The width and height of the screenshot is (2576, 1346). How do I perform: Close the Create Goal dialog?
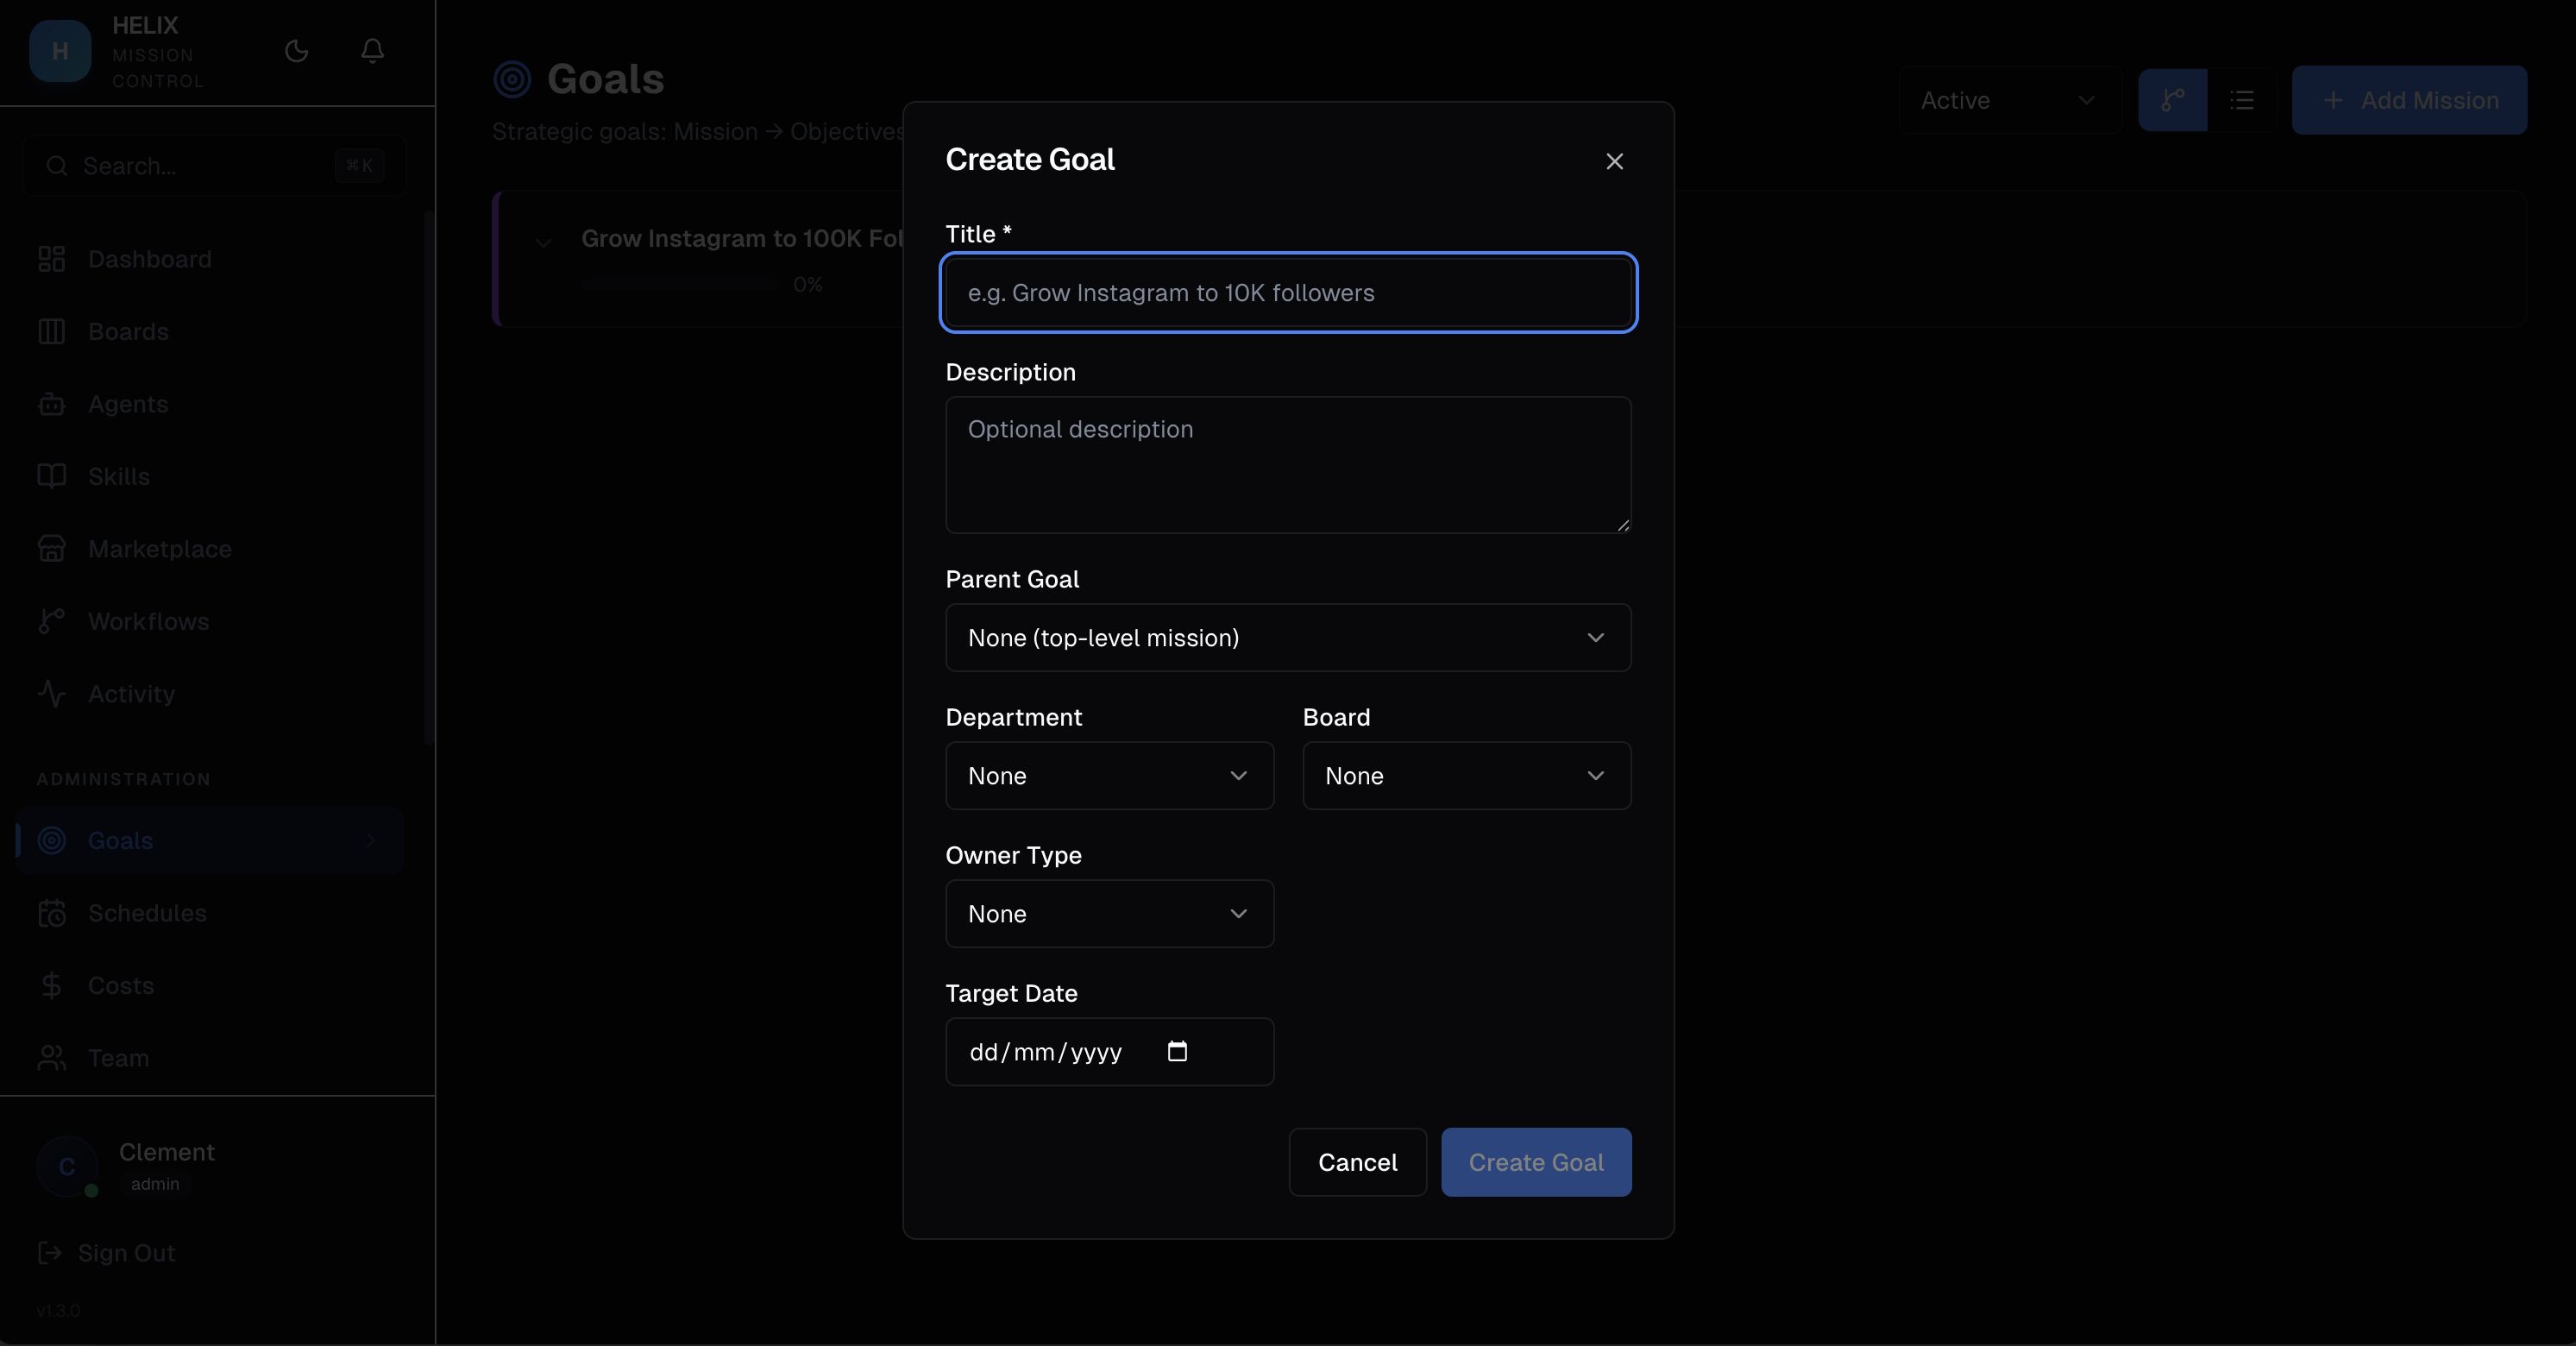coord(1614,161)
